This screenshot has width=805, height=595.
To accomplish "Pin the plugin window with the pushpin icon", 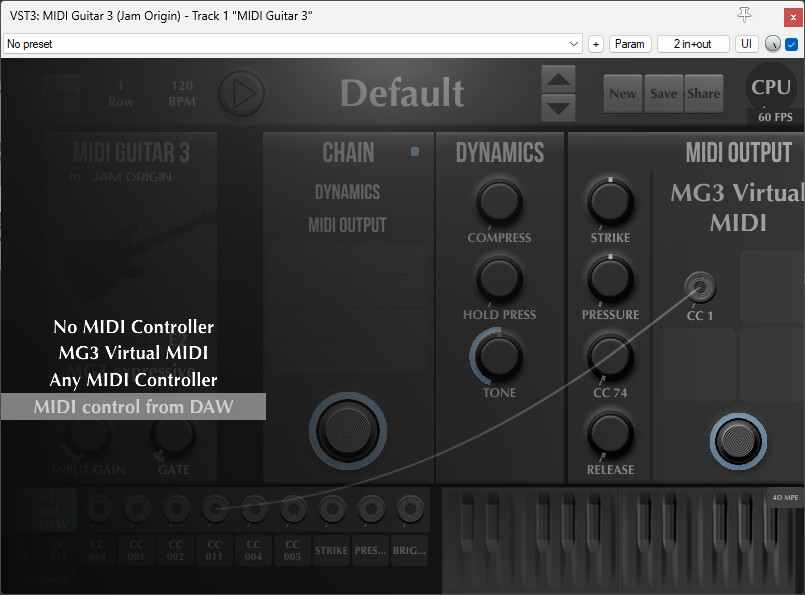I will click(x=744, y=14).
